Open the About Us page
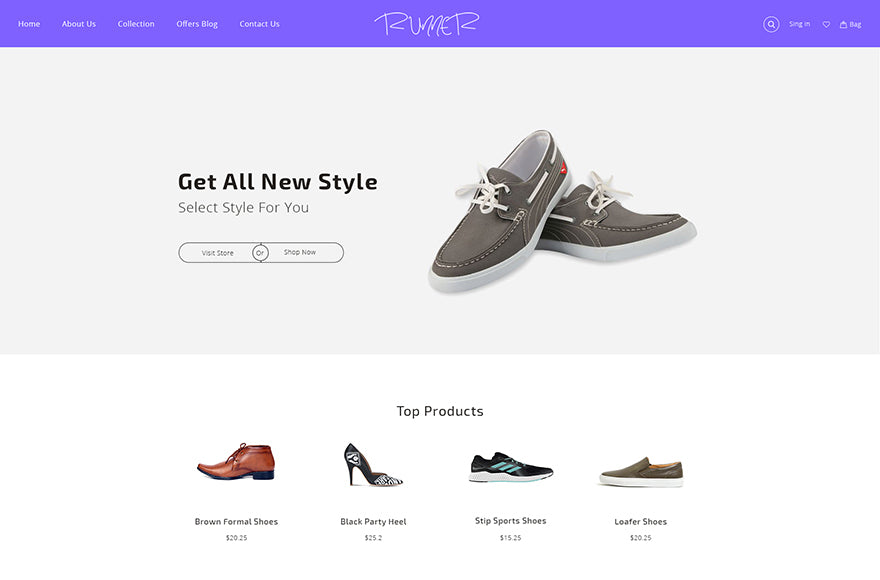The height and width of the screenshot is (580, 880). pos(79,24)
